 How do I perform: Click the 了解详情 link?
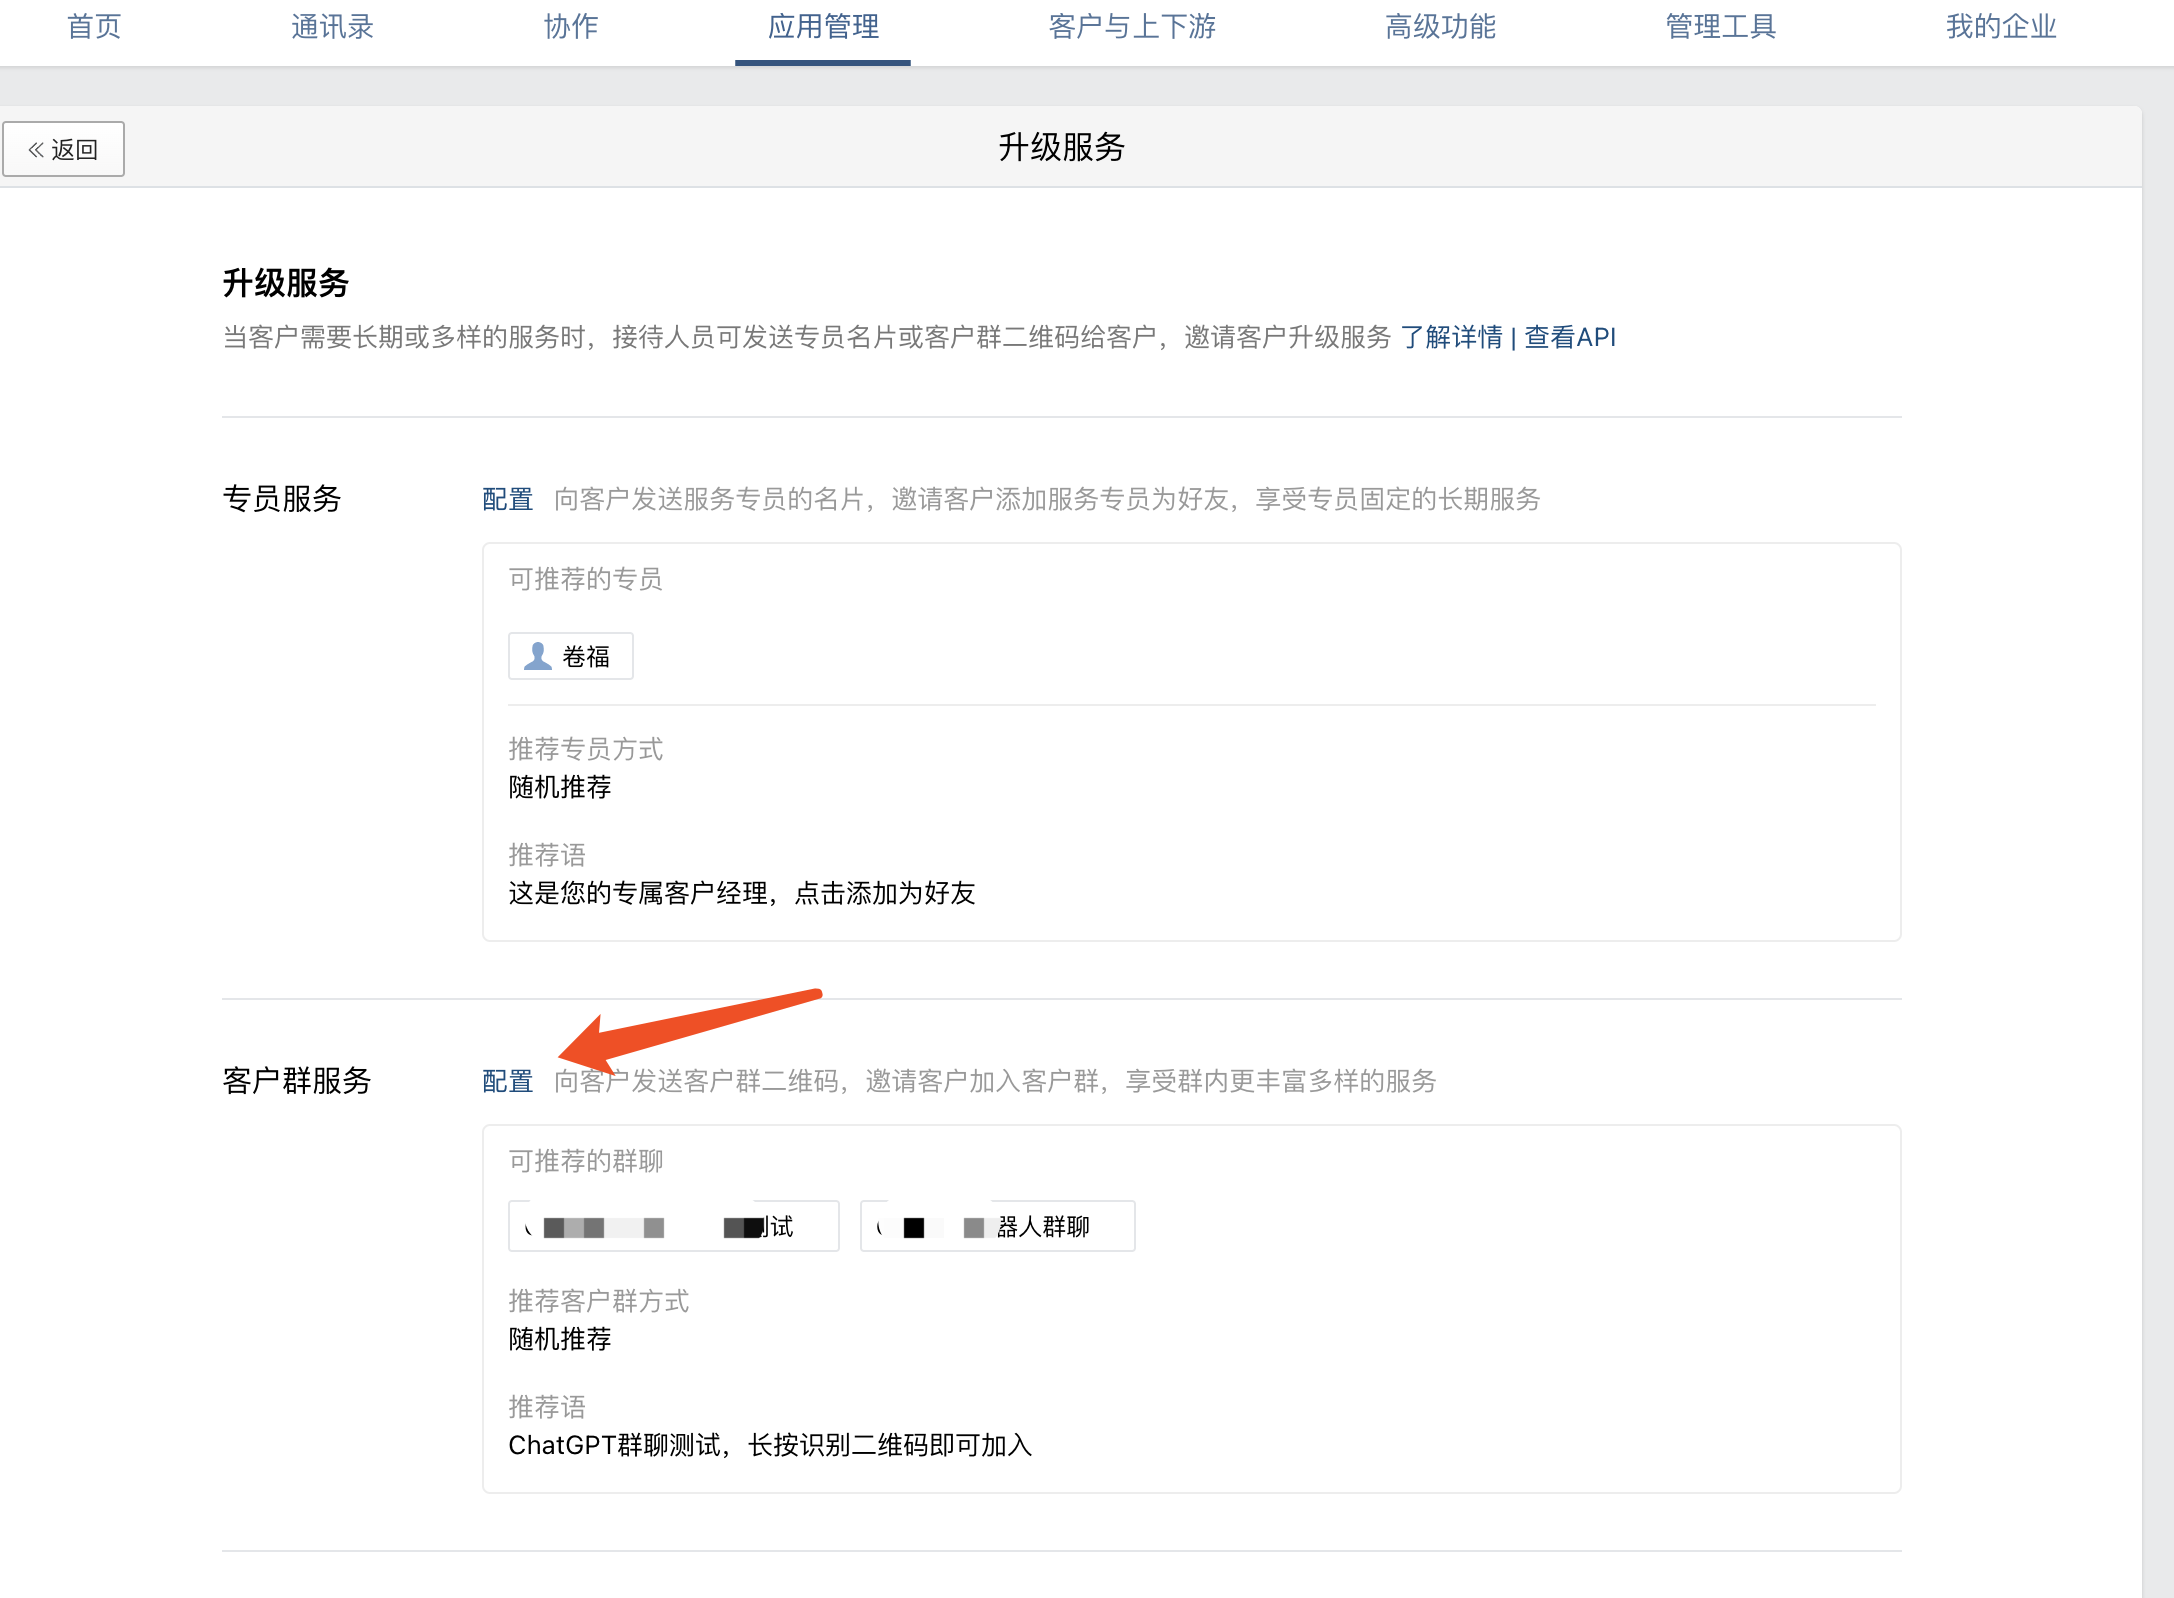(1451, 337)
